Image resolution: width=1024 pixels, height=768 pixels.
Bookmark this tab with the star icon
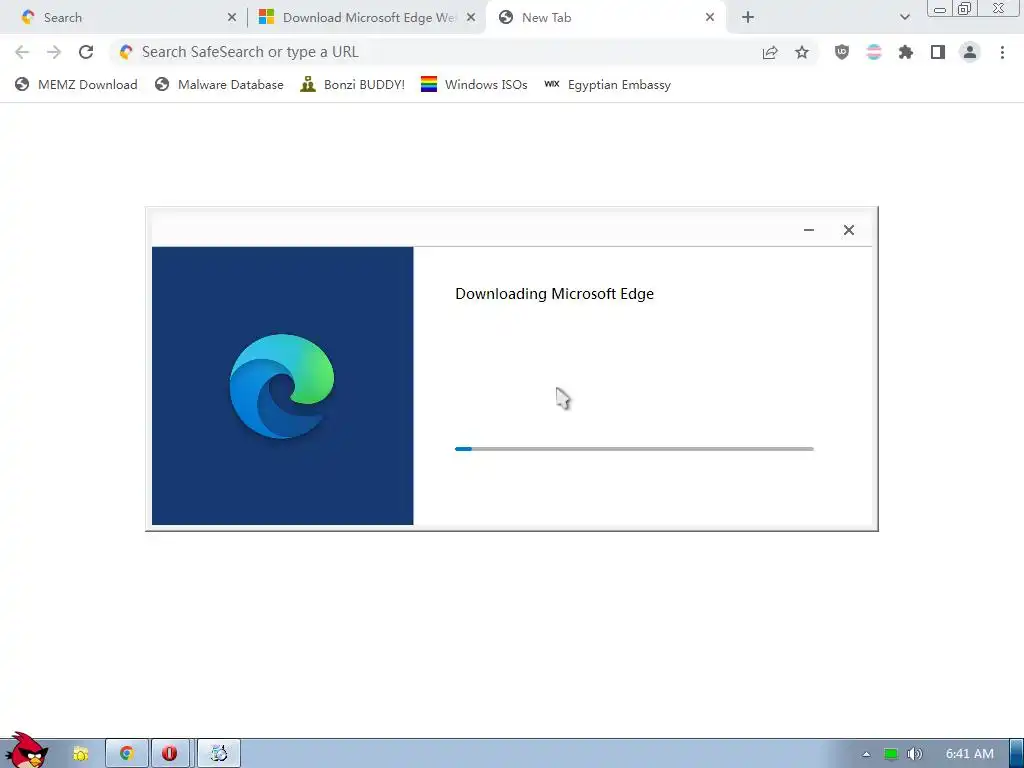tap(802, 52)
